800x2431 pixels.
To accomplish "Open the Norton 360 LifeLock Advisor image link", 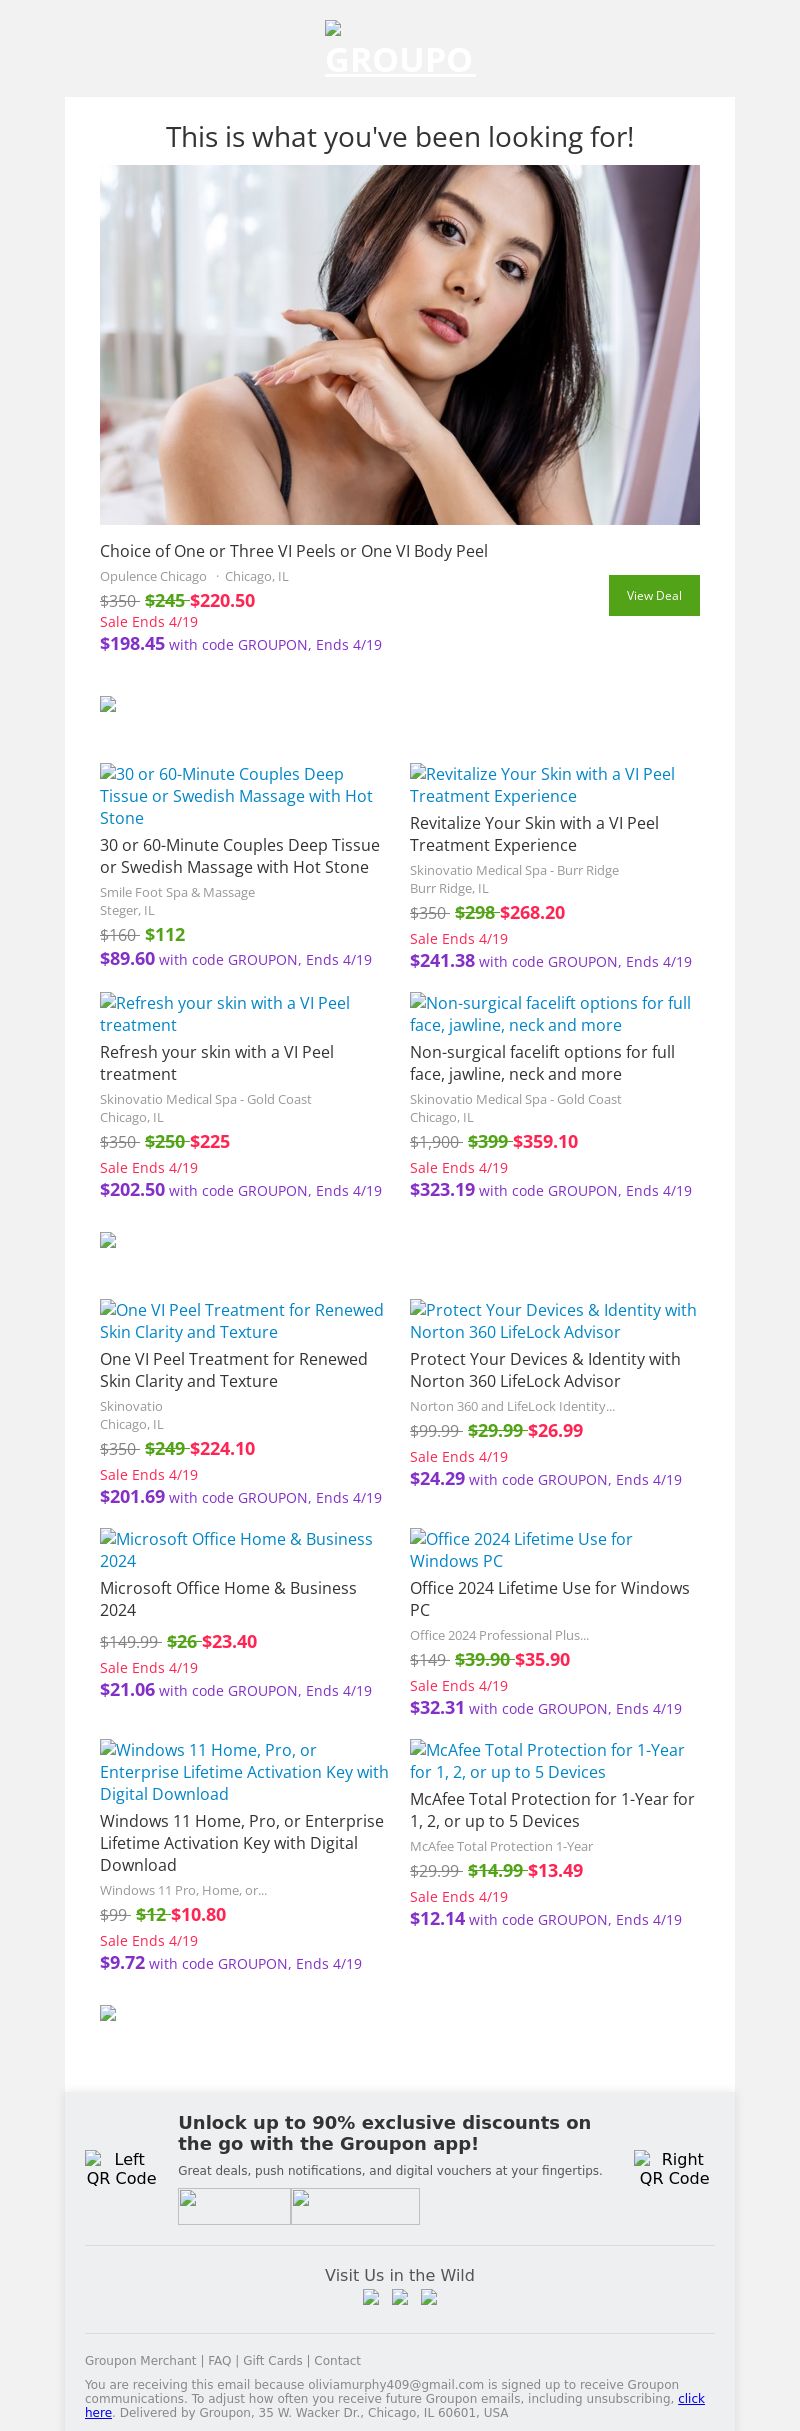I will tap(553, 1321).
